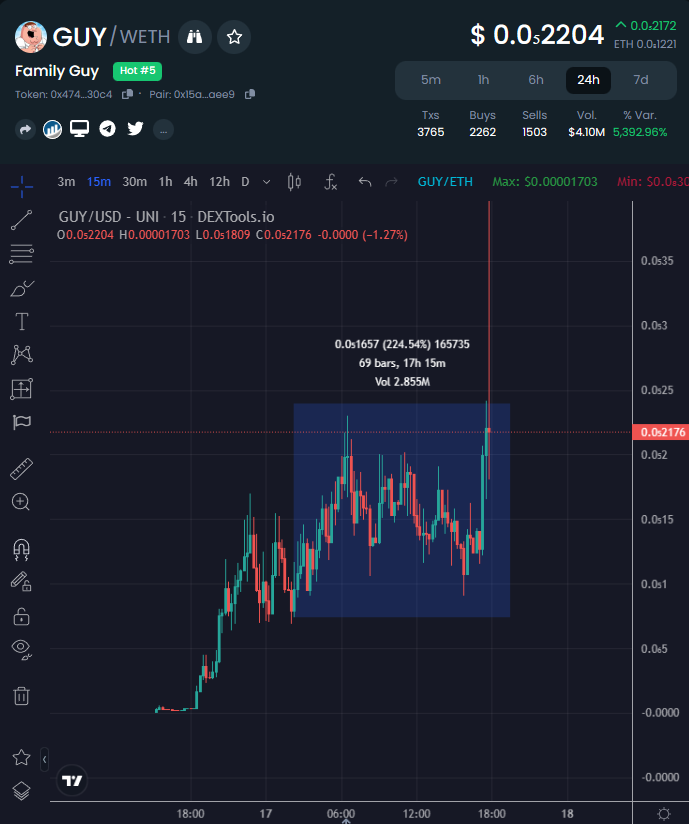
Task: Select the 30m interval
Action: (135, 182)
